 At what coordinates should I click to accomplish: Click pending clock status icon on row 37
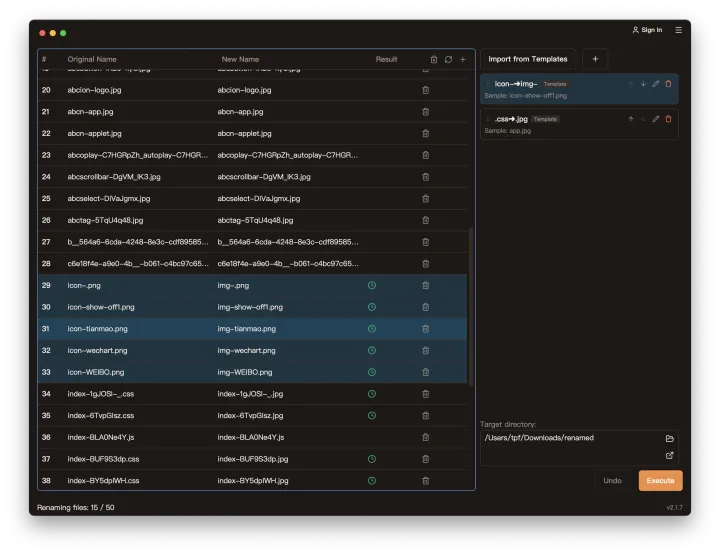pyautogui.click(x=372, y=459)
